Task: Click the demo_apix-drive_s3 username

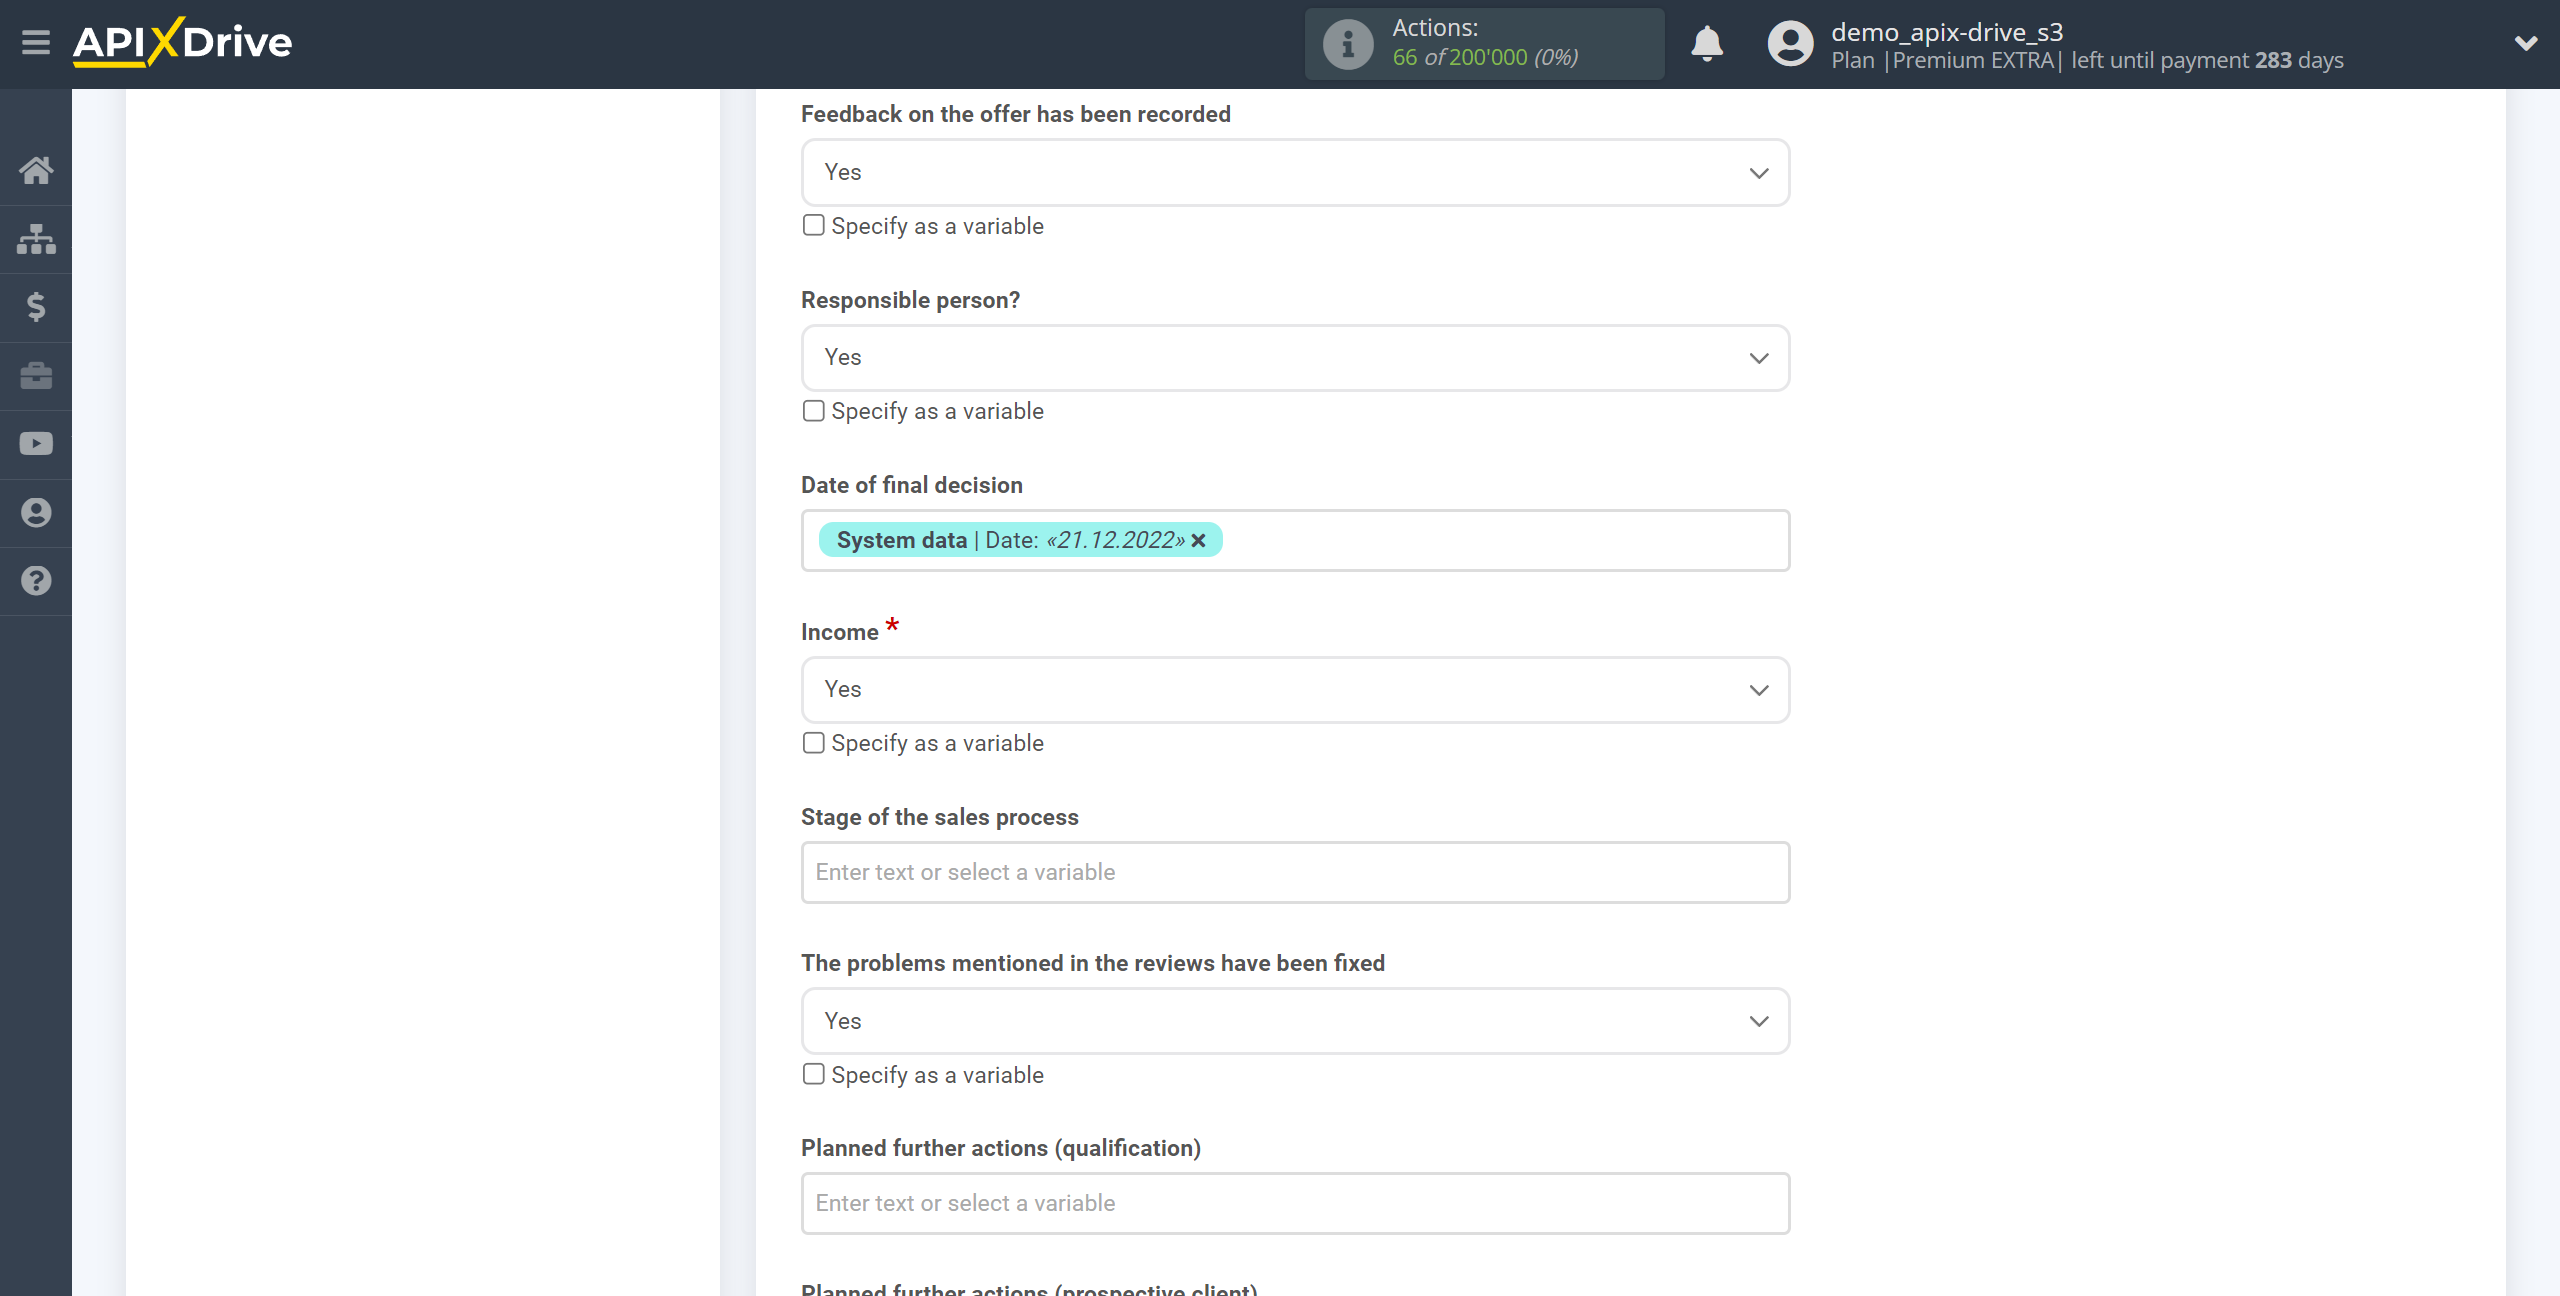Action: [1946, 32]
